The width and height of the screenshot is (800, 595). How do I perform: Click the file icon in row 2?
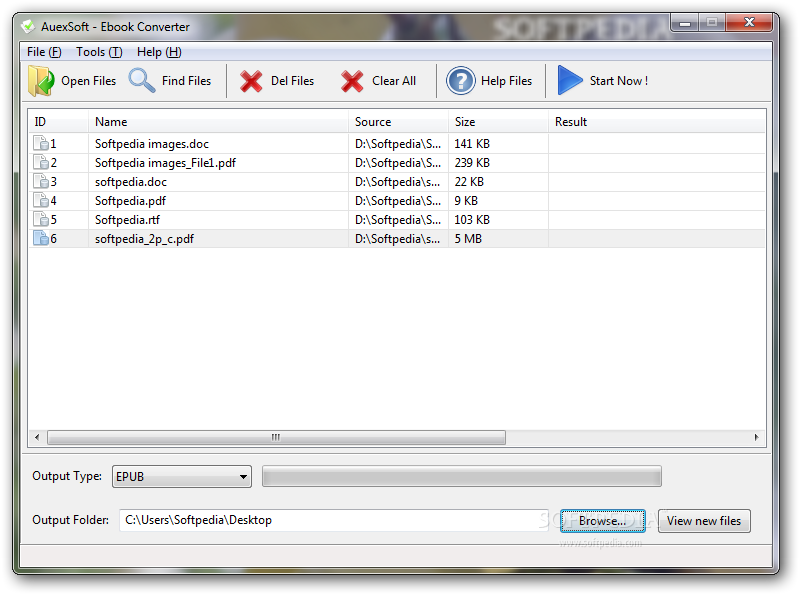(x=41, y=162)
